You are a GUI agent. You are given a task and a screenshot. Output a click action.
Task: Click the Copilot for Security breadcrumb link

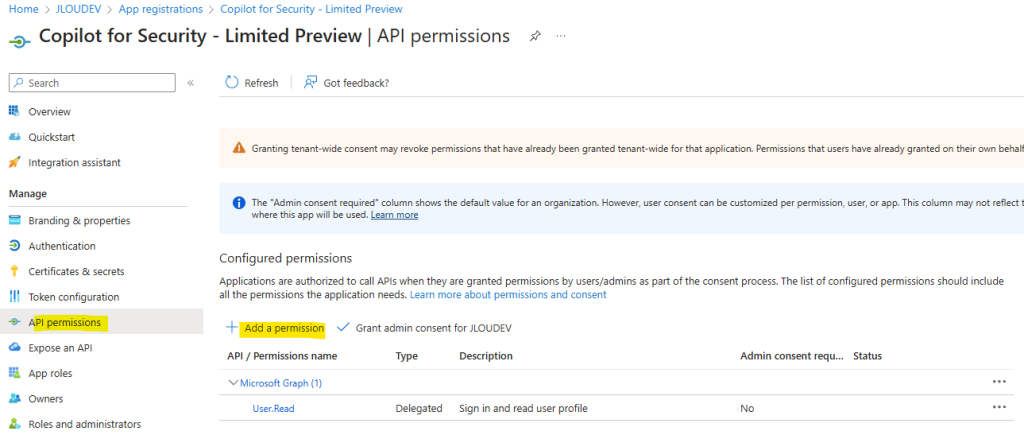[x=312, y=9]
